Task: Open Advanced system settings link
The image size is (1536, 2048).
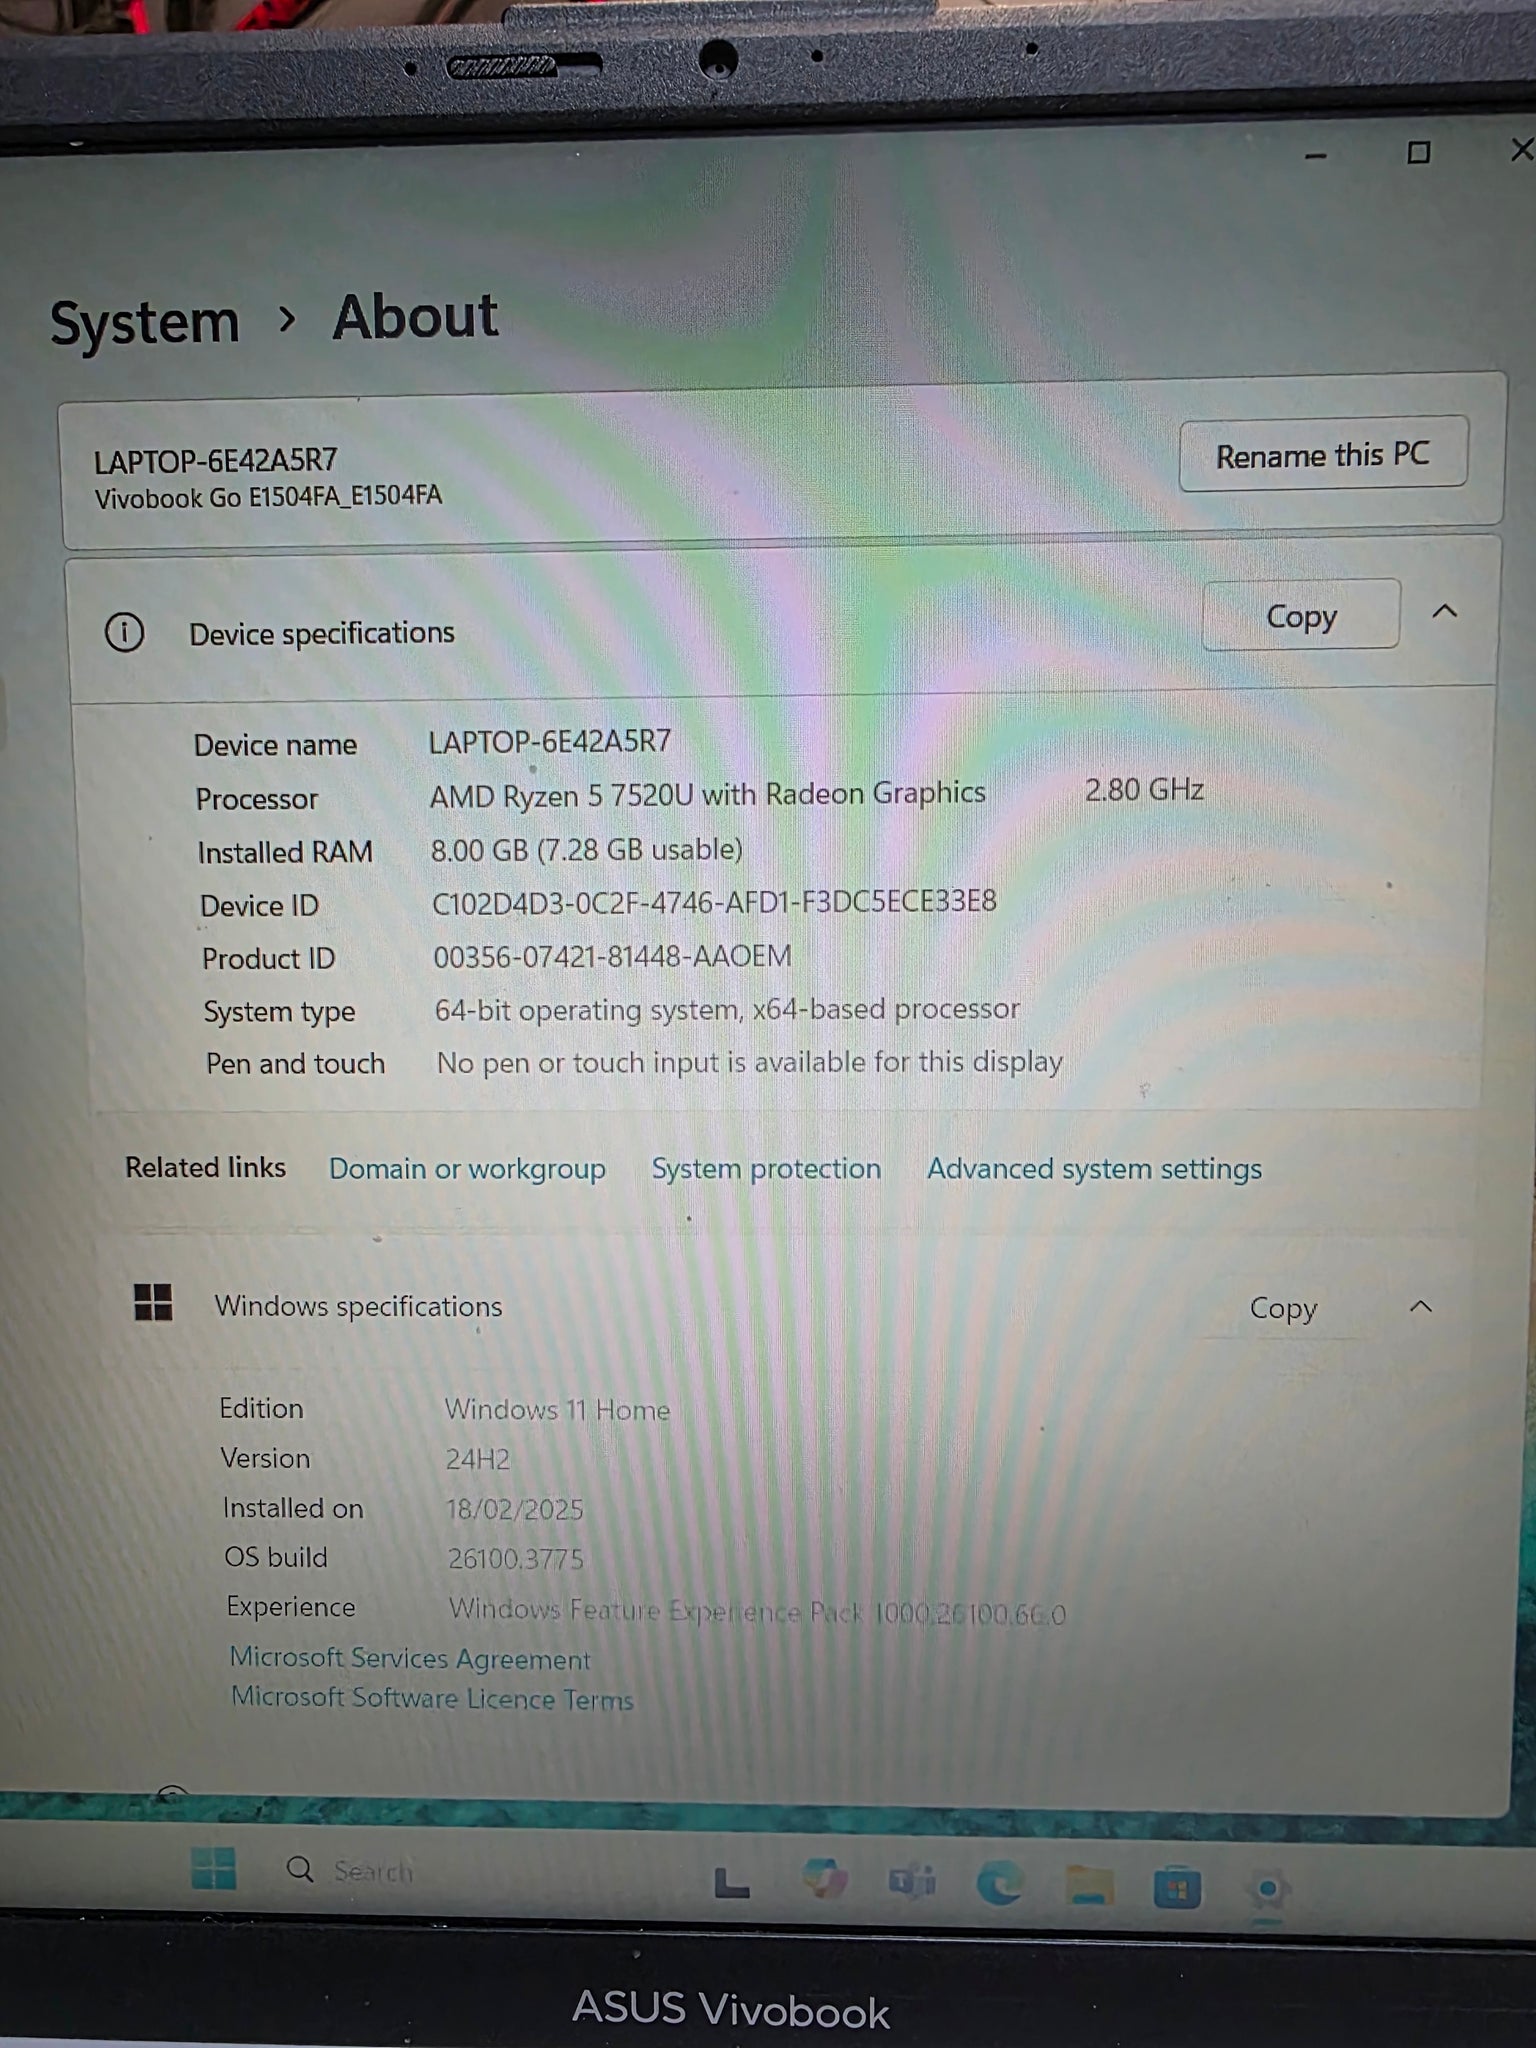Action: (1094, 1169)
